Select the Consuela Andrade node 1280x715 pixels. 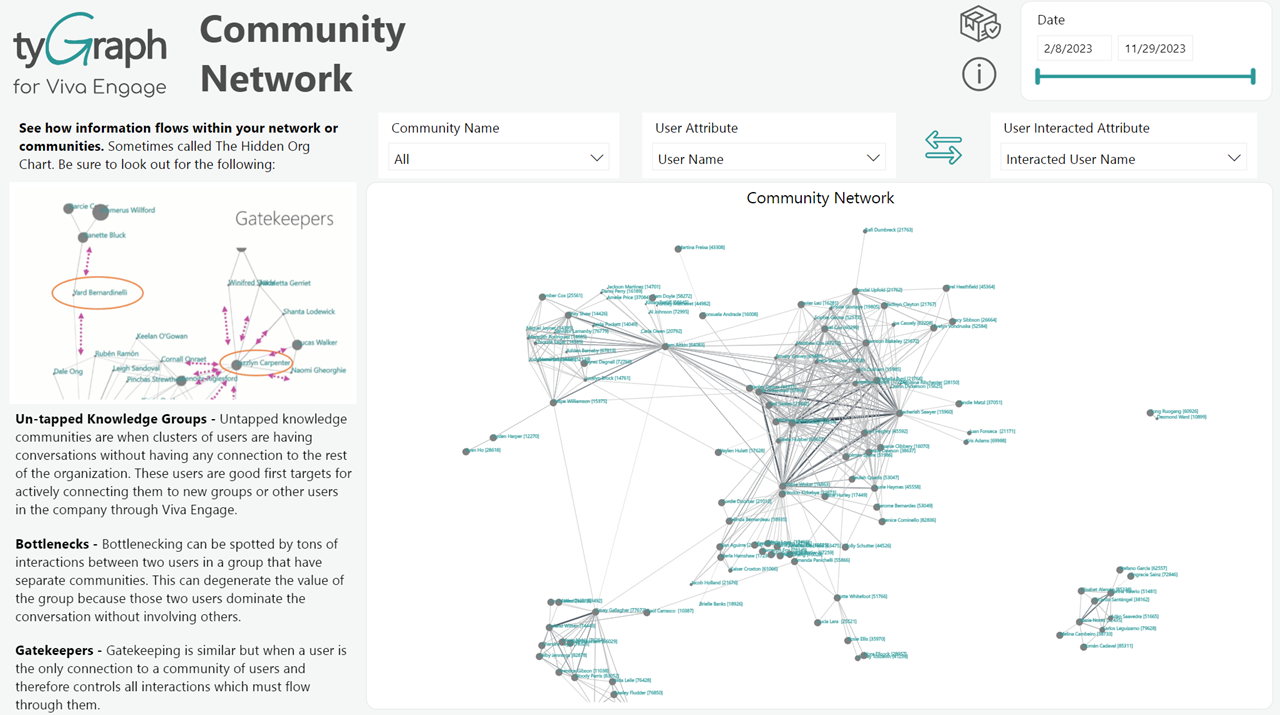click(703, 315)
